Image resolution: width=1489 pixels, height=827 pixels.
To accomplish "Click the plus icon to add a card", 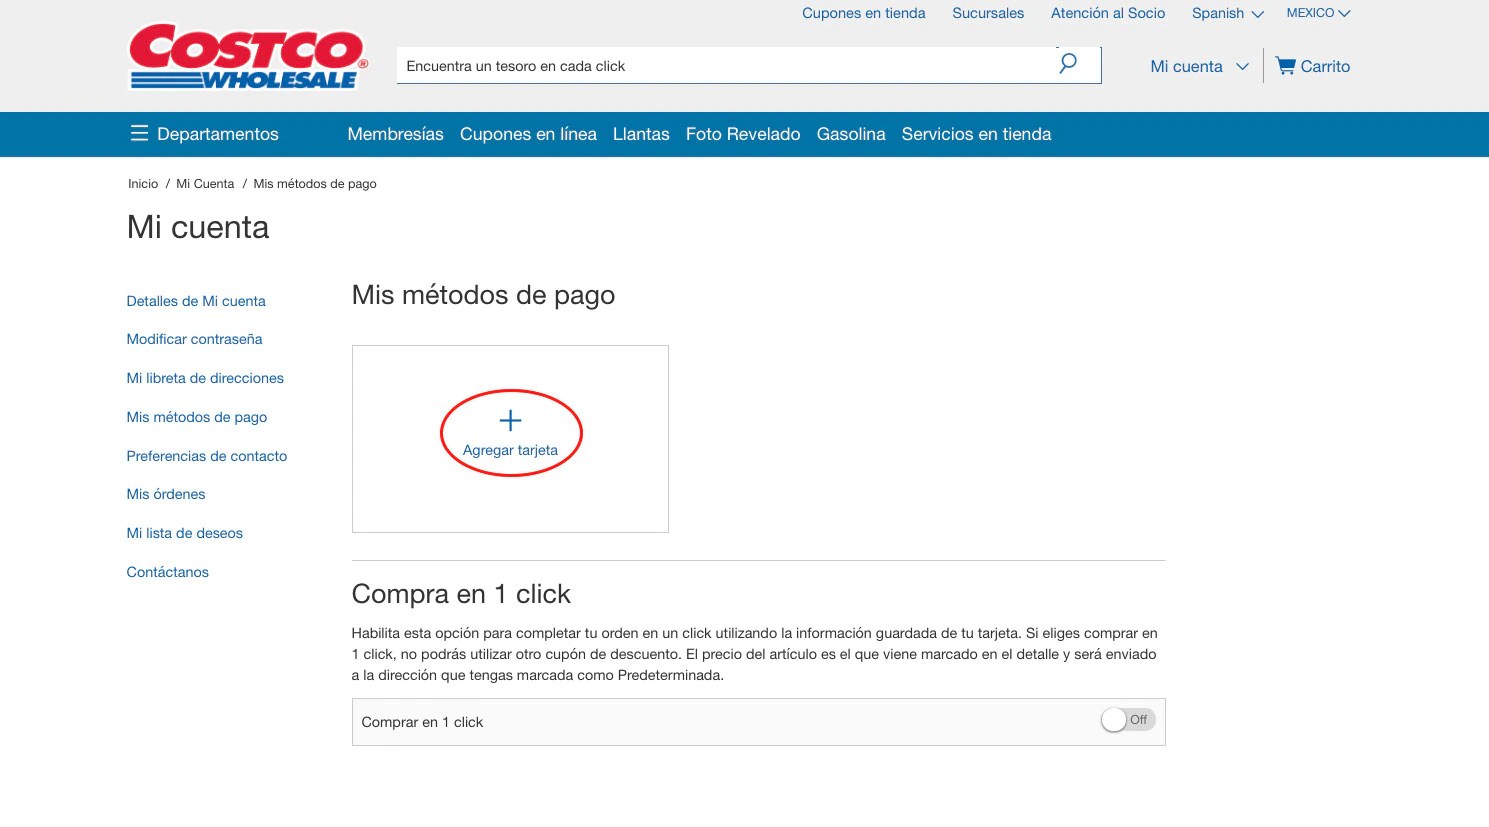I will (510, 420).
